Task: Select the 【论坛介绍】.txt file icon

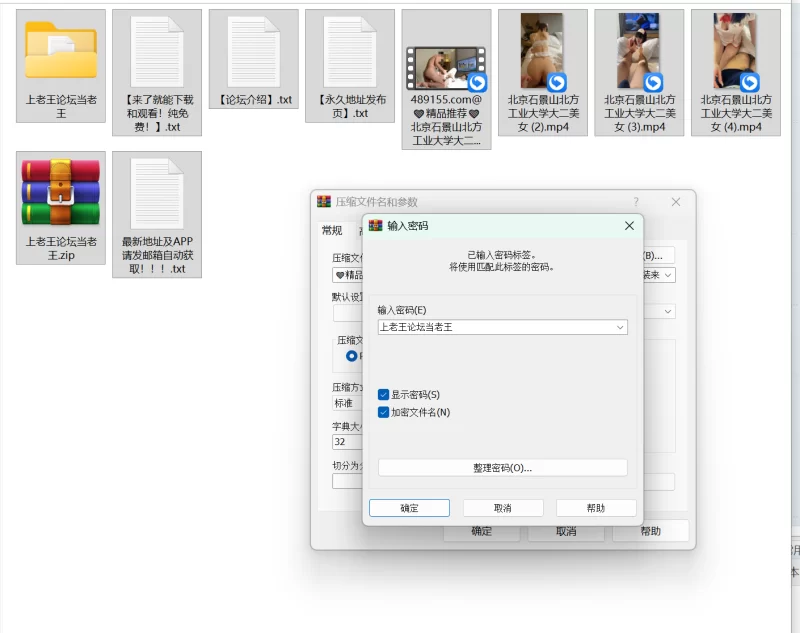Action: click(x=253, y=51)
